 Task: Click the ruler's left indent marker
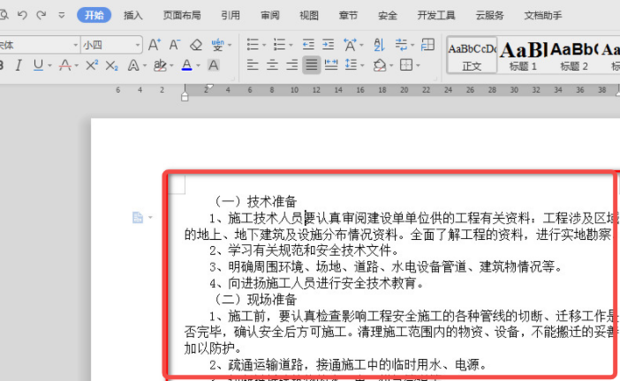185,97
